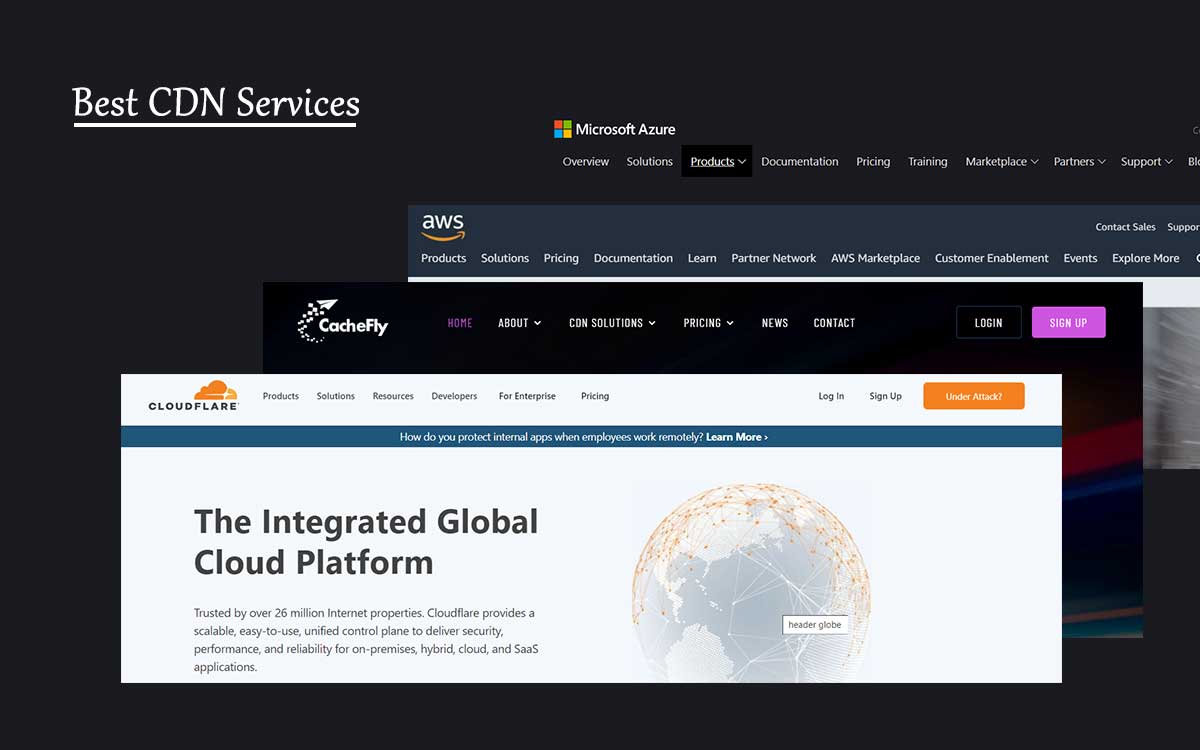Click the Under Attack? button
Image resolution: width=1200 pixels, height=750 pixels.
[973, 396]
